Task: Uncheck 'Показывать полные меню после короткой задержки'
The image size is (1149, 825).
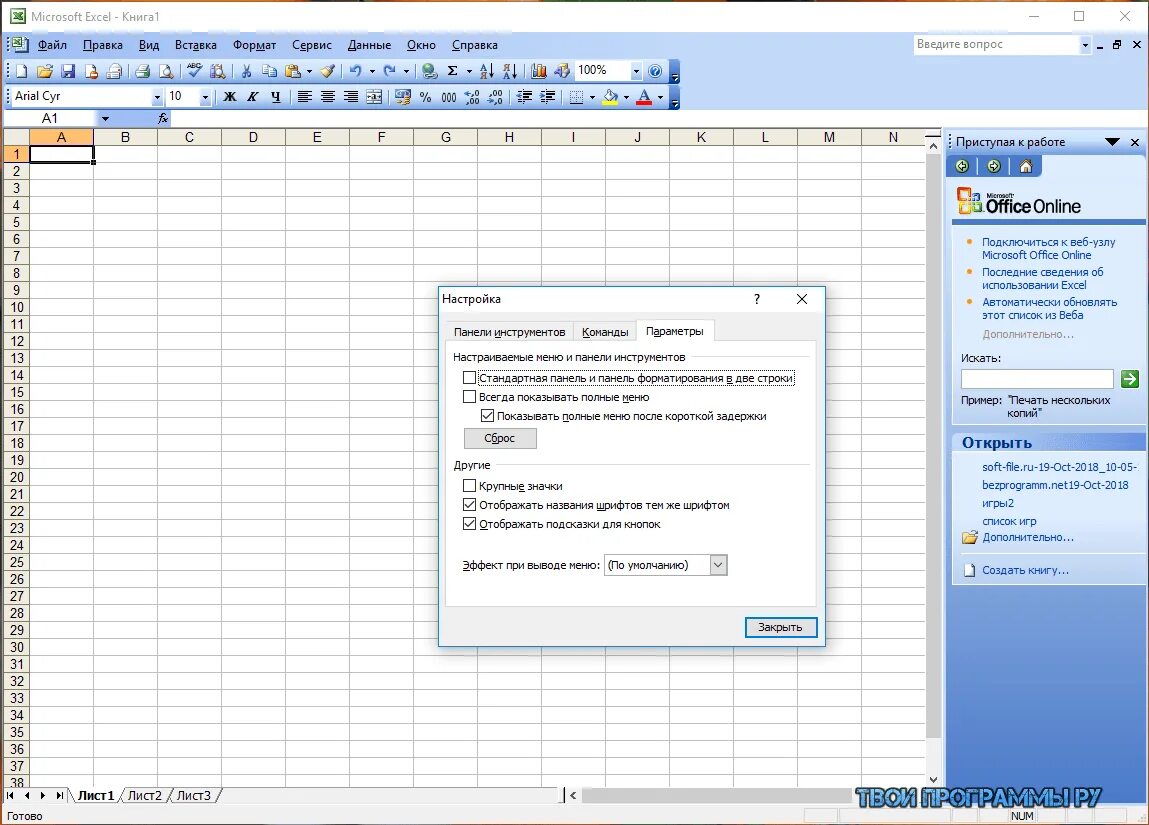Action: point(487,416)
